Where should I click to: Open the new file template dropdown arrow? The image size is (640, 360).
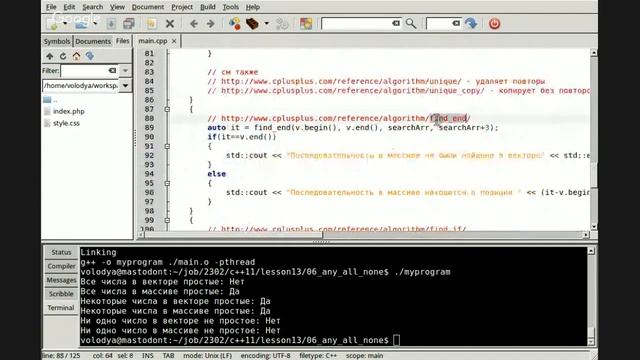tap(64, 24)
